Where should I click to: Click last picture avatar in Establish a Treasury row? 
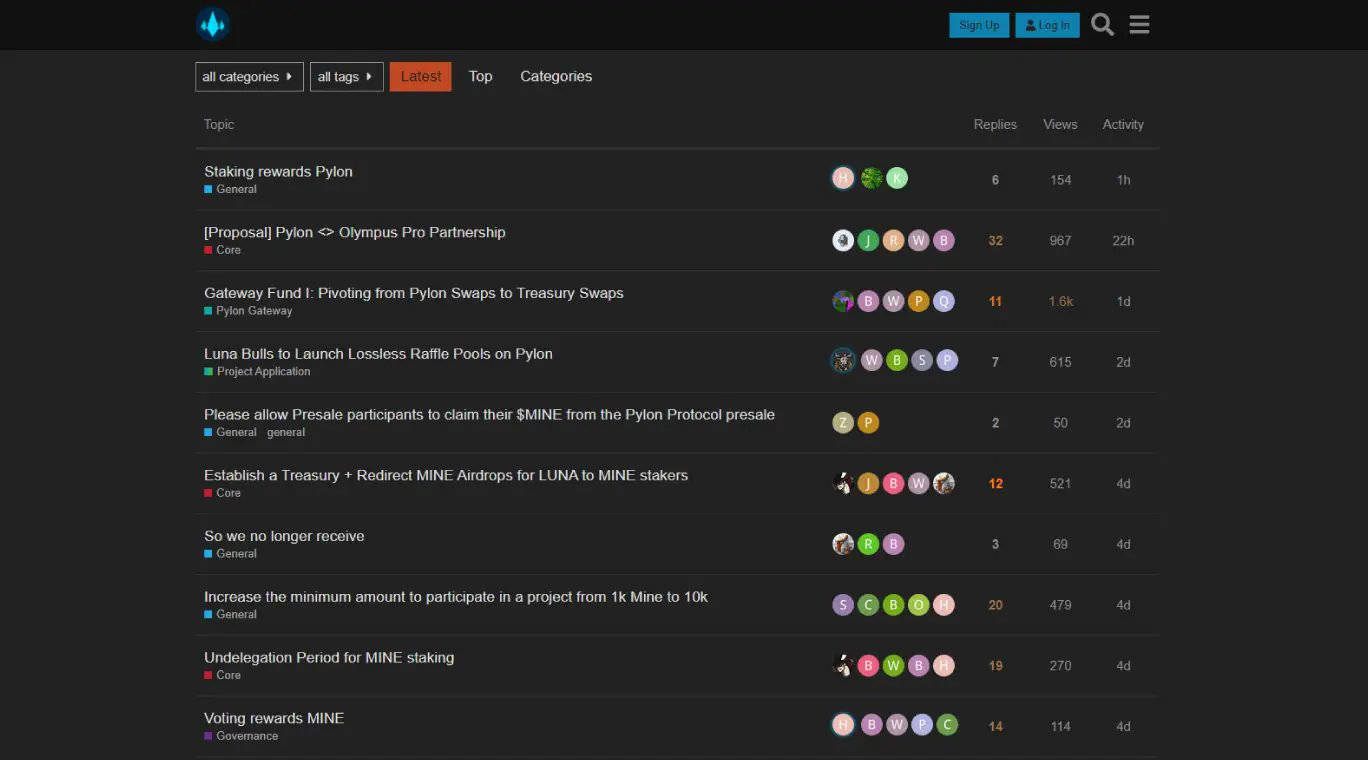944,484
